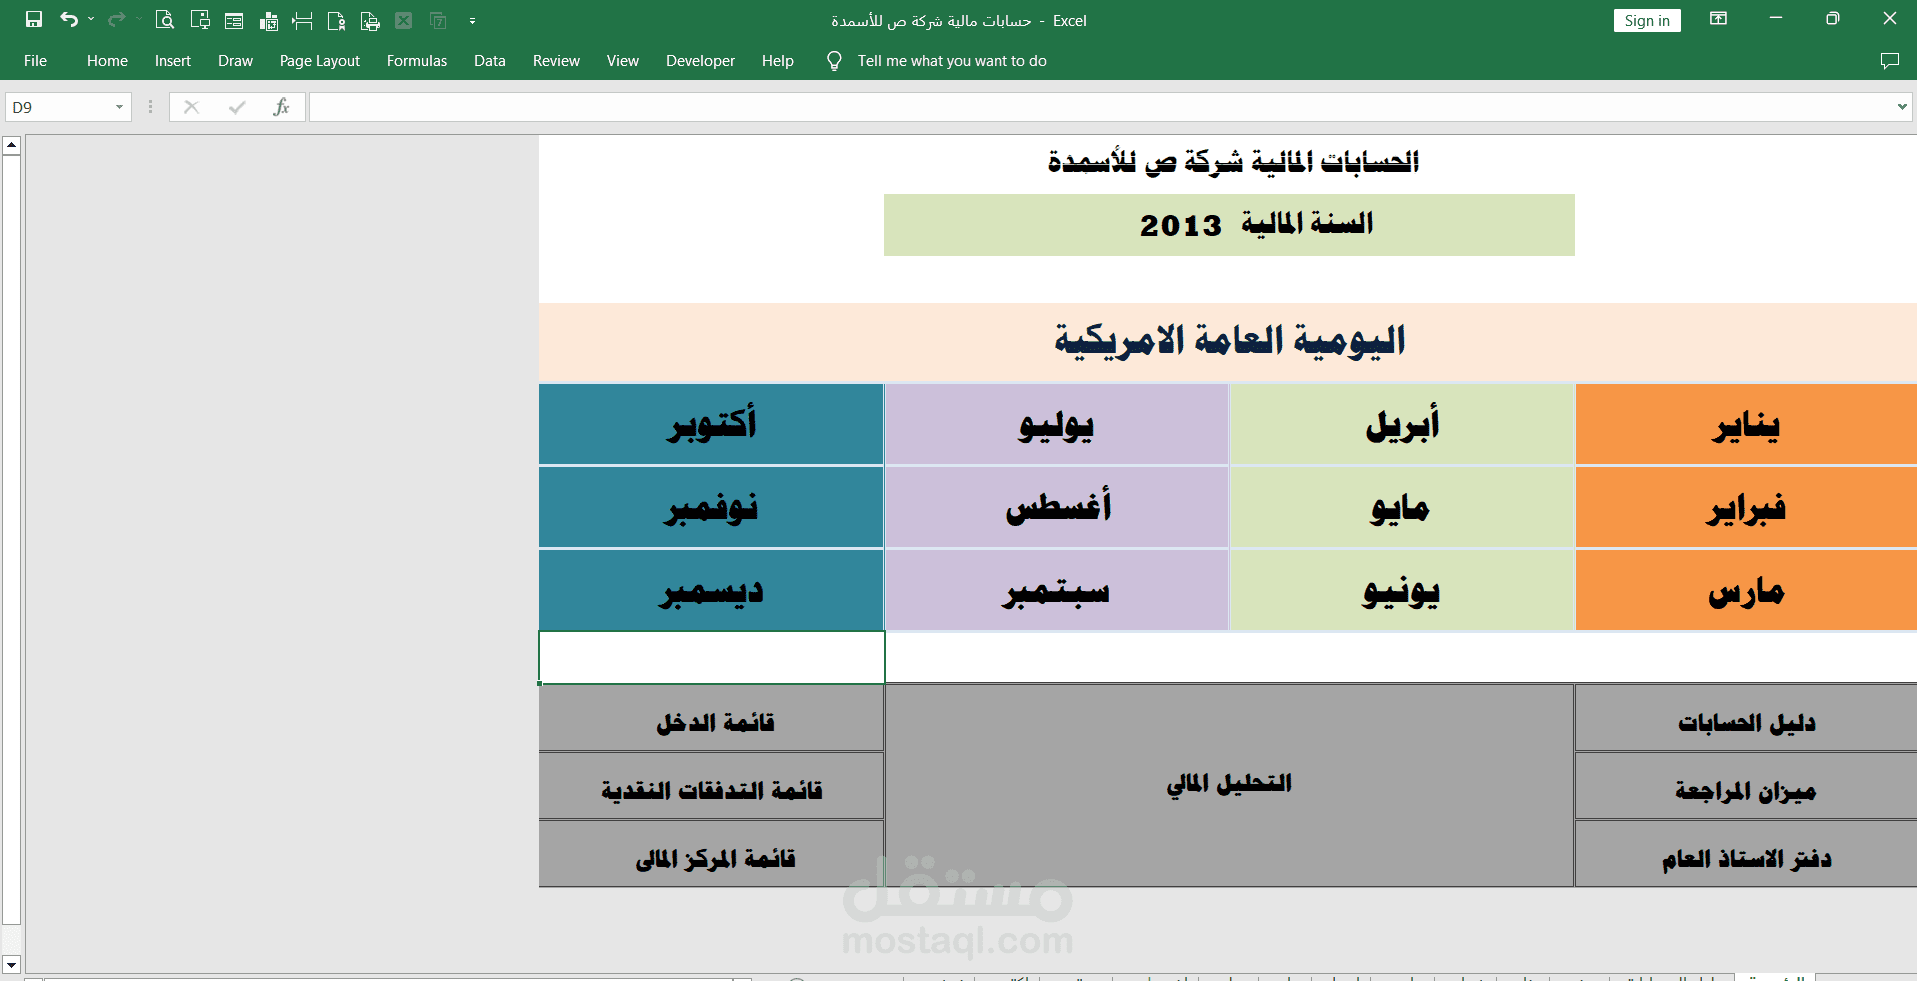
Task: Open the Formulas tab
Action: [x=417, y=61]
